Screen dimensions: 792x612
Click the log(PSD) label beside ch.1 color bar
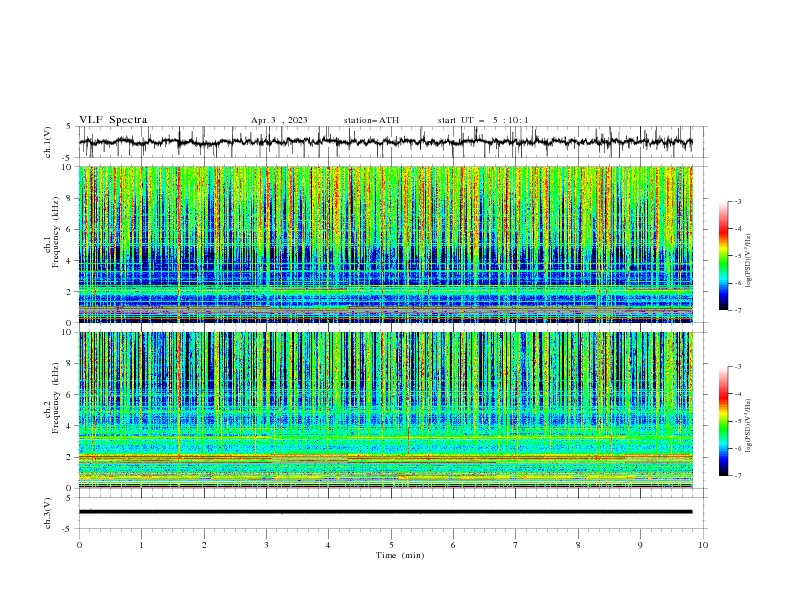[748, 261]
